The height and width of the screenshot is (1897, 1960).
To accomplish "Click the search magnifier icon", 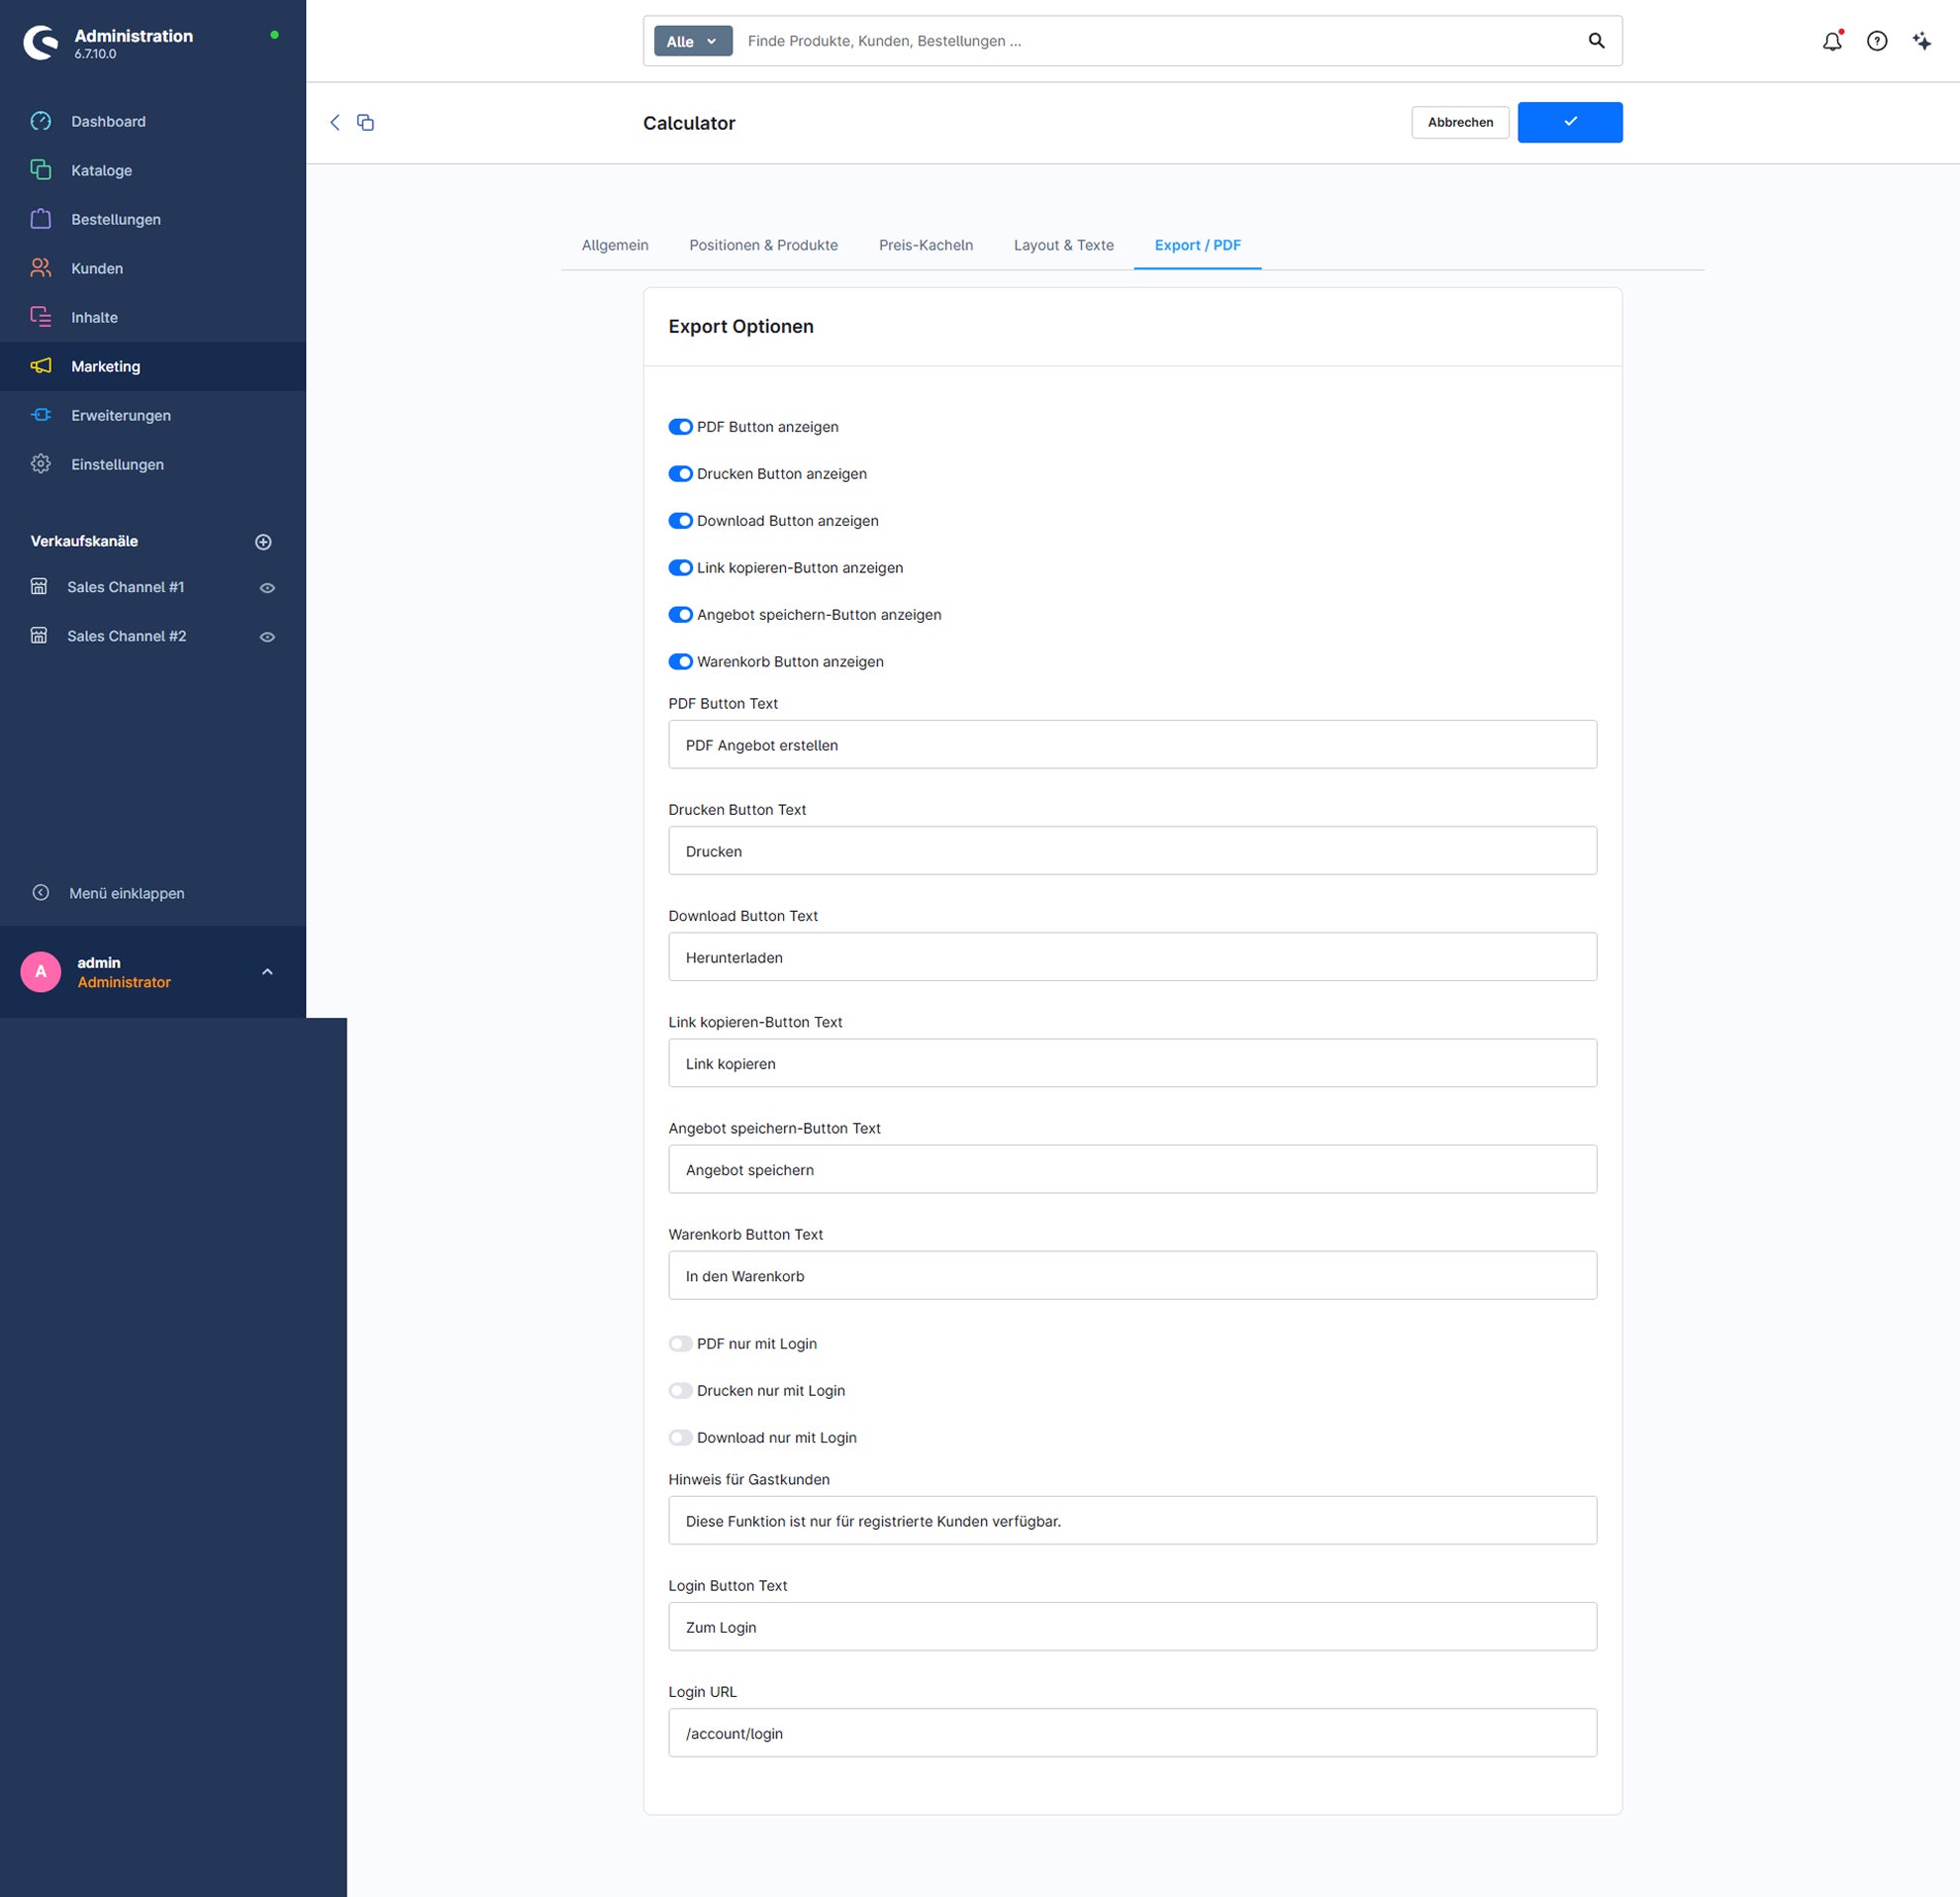I will click(x=1596, y=41).
